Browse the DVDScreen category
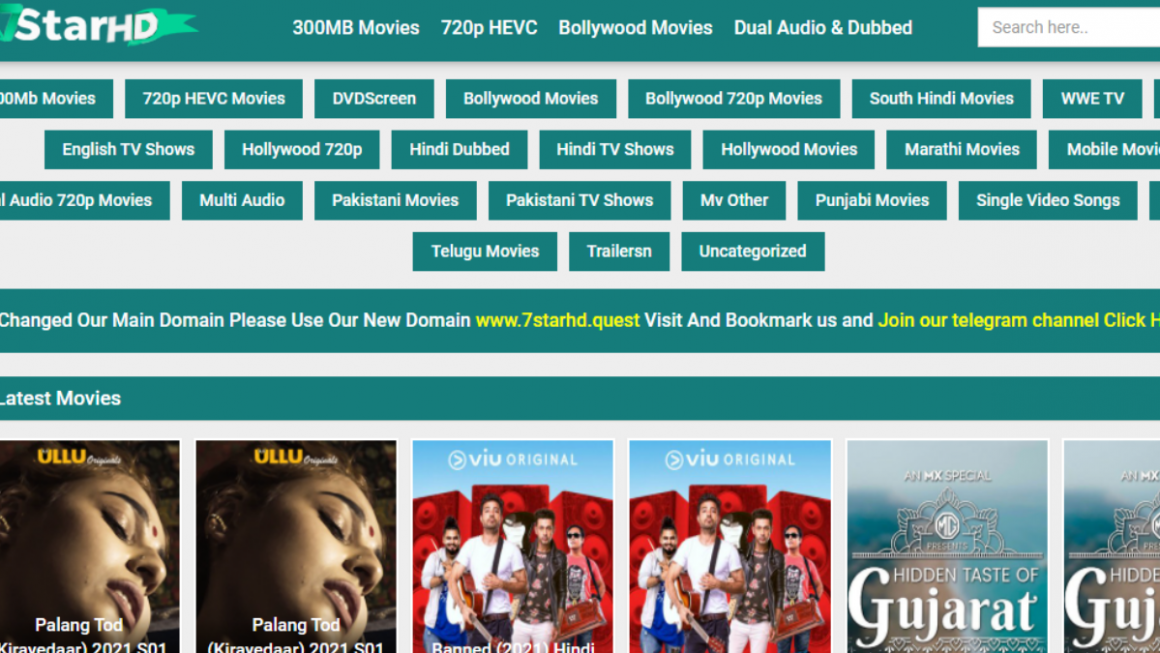Image resolution: width=1160 pixels, height=653 pixels. [x=373, y=98]
